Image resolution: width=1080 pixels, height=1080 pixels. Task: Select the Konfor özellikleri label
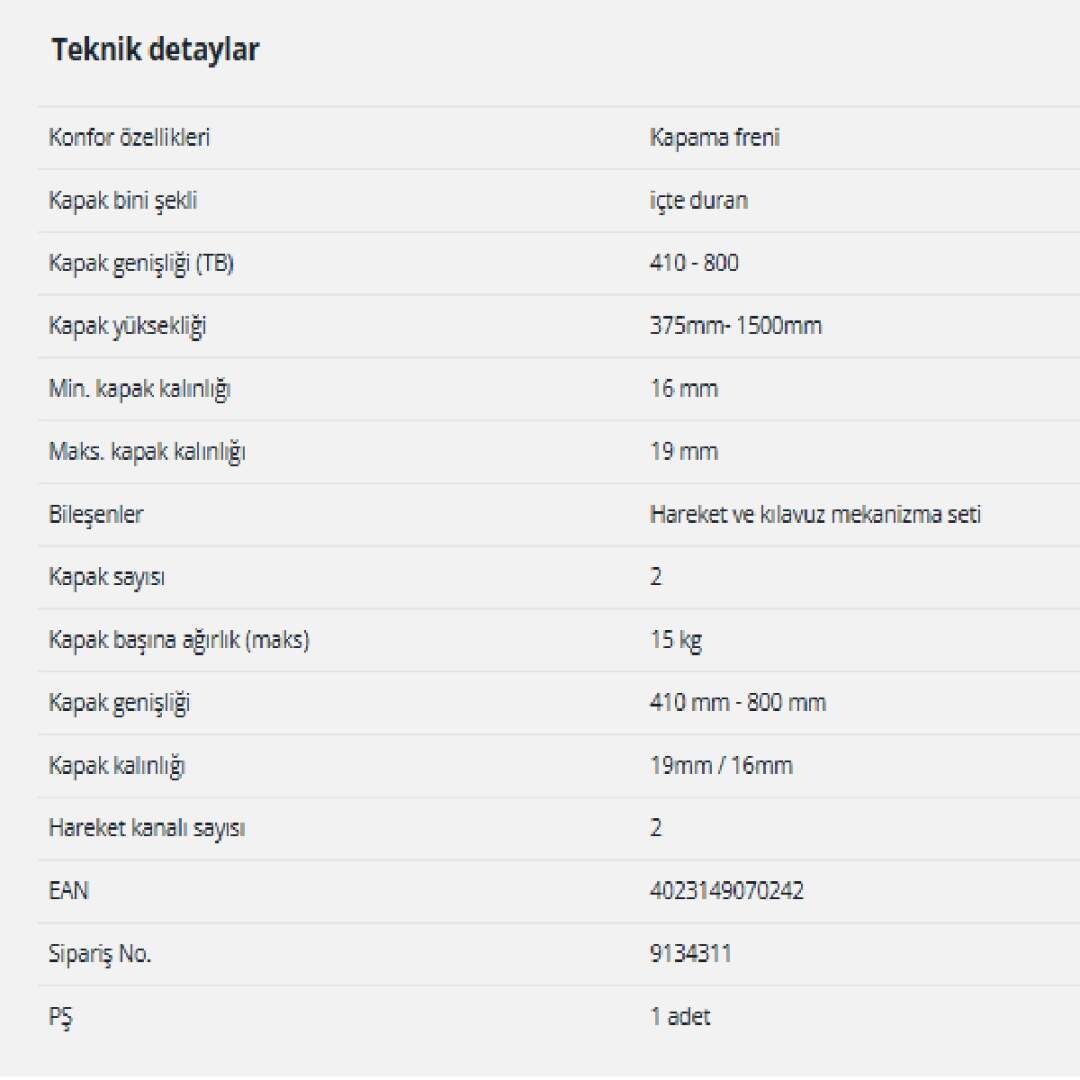tap(129, 138)
